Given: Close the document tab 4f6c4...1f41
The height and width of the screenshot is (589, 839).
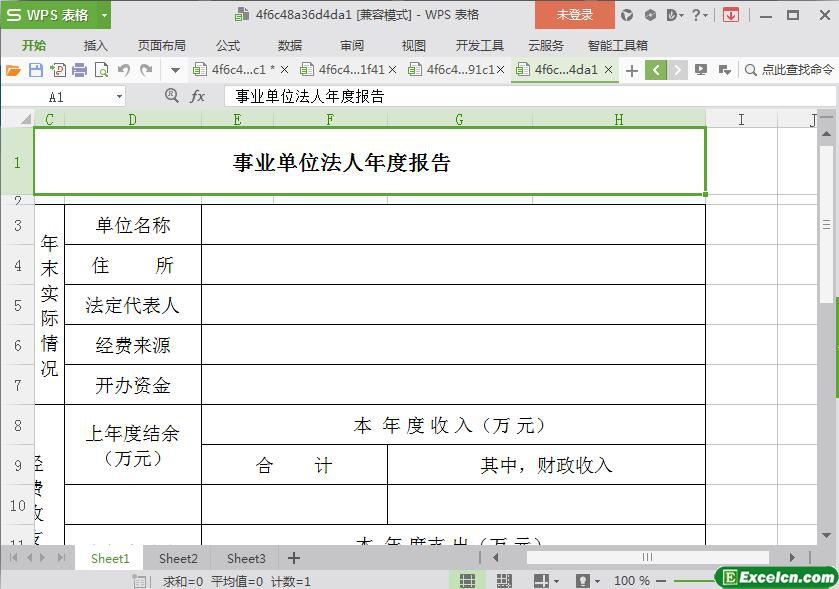Looking at the screenshot, I should click(x=392, y=70).
